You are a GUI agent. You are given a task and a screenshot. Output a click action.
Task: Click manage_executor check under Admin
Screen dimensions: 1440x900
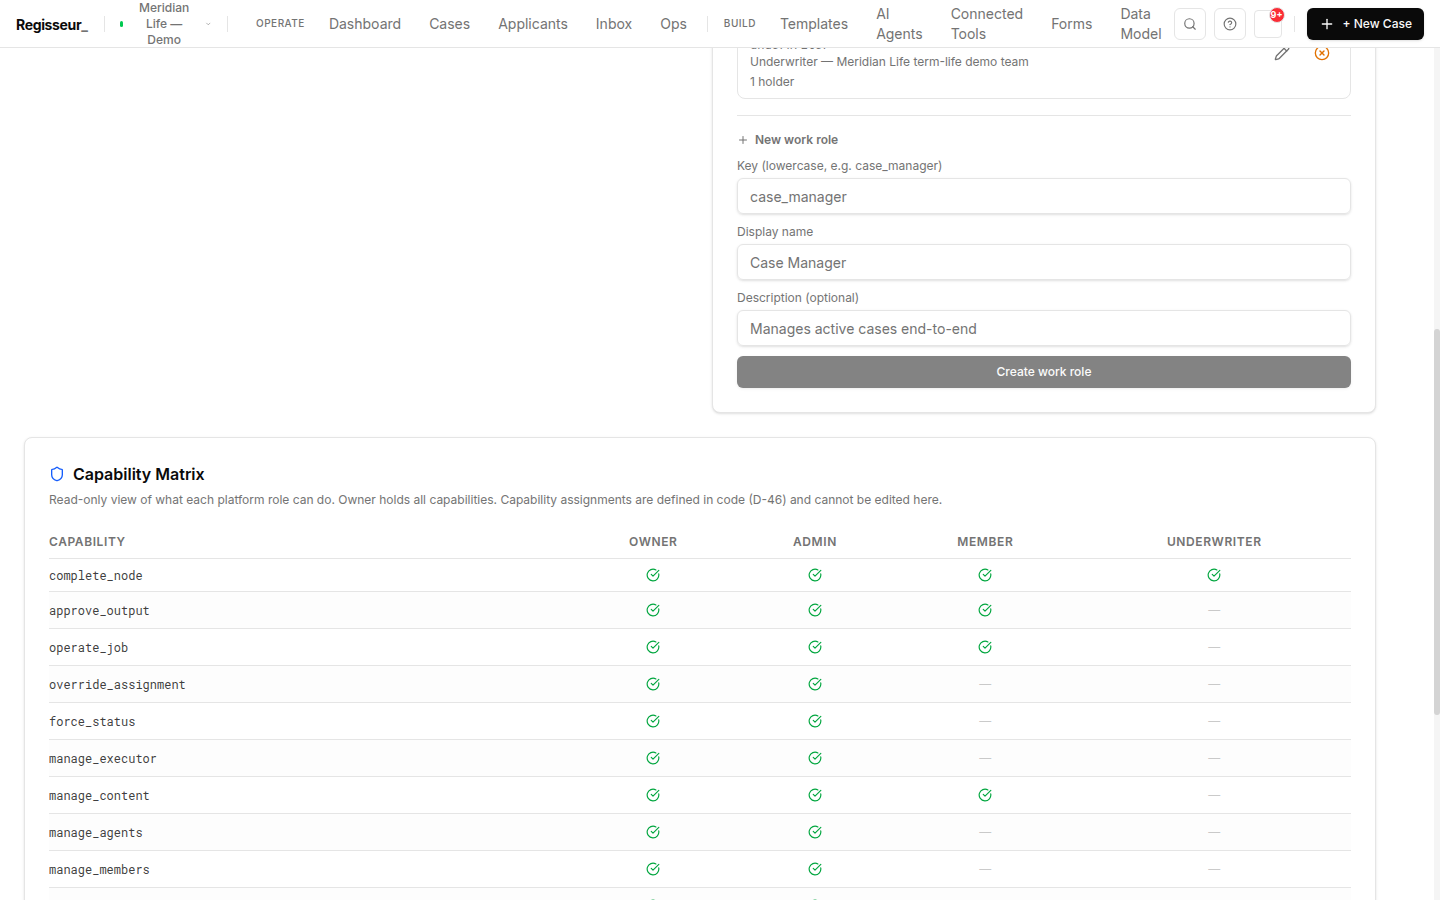[815, 758]
